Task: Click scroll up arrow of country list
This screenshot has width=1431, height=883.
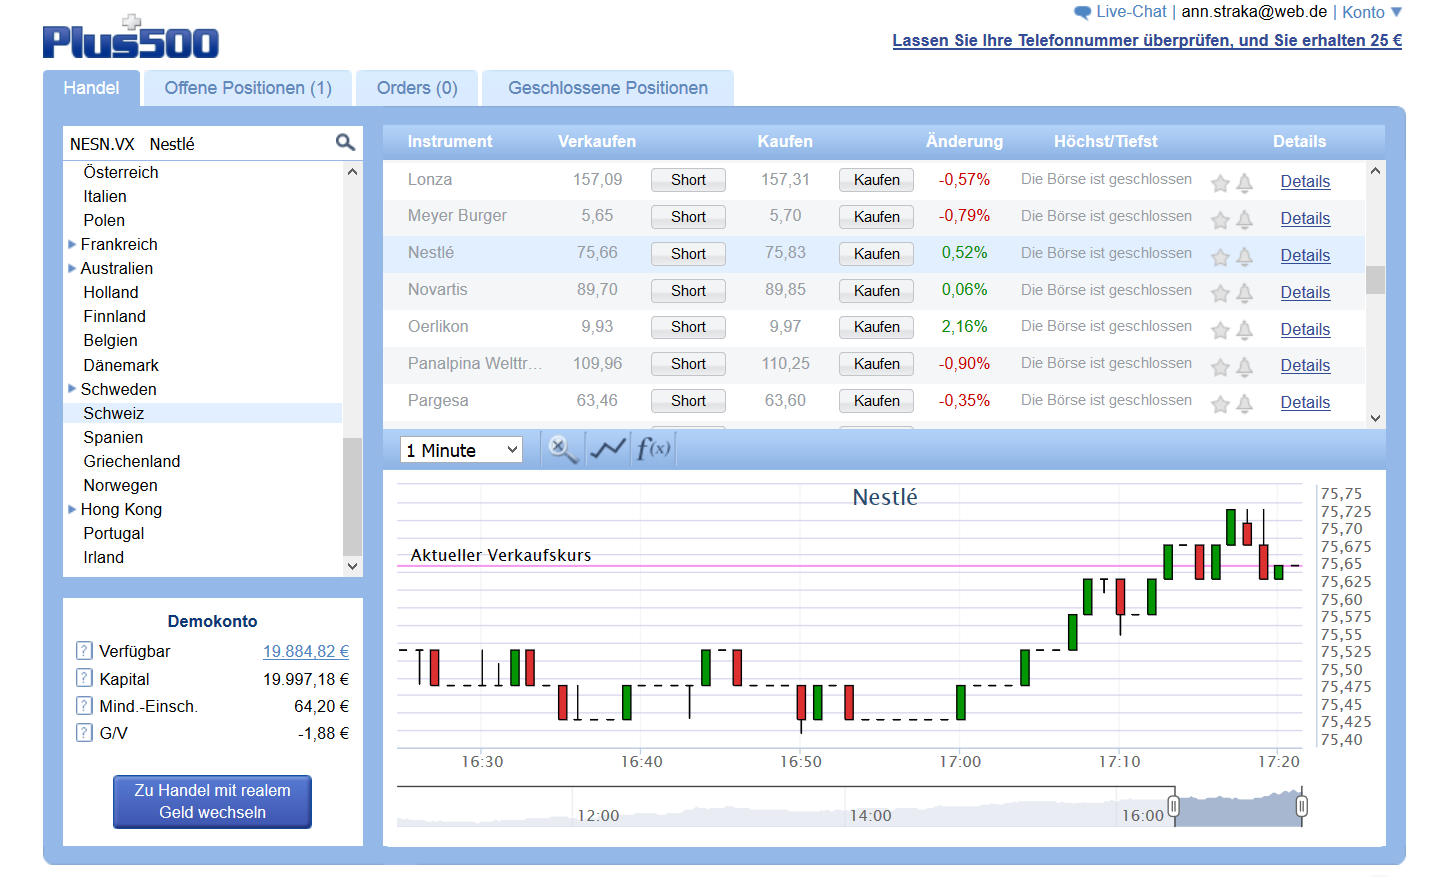Action: (352, 172)
